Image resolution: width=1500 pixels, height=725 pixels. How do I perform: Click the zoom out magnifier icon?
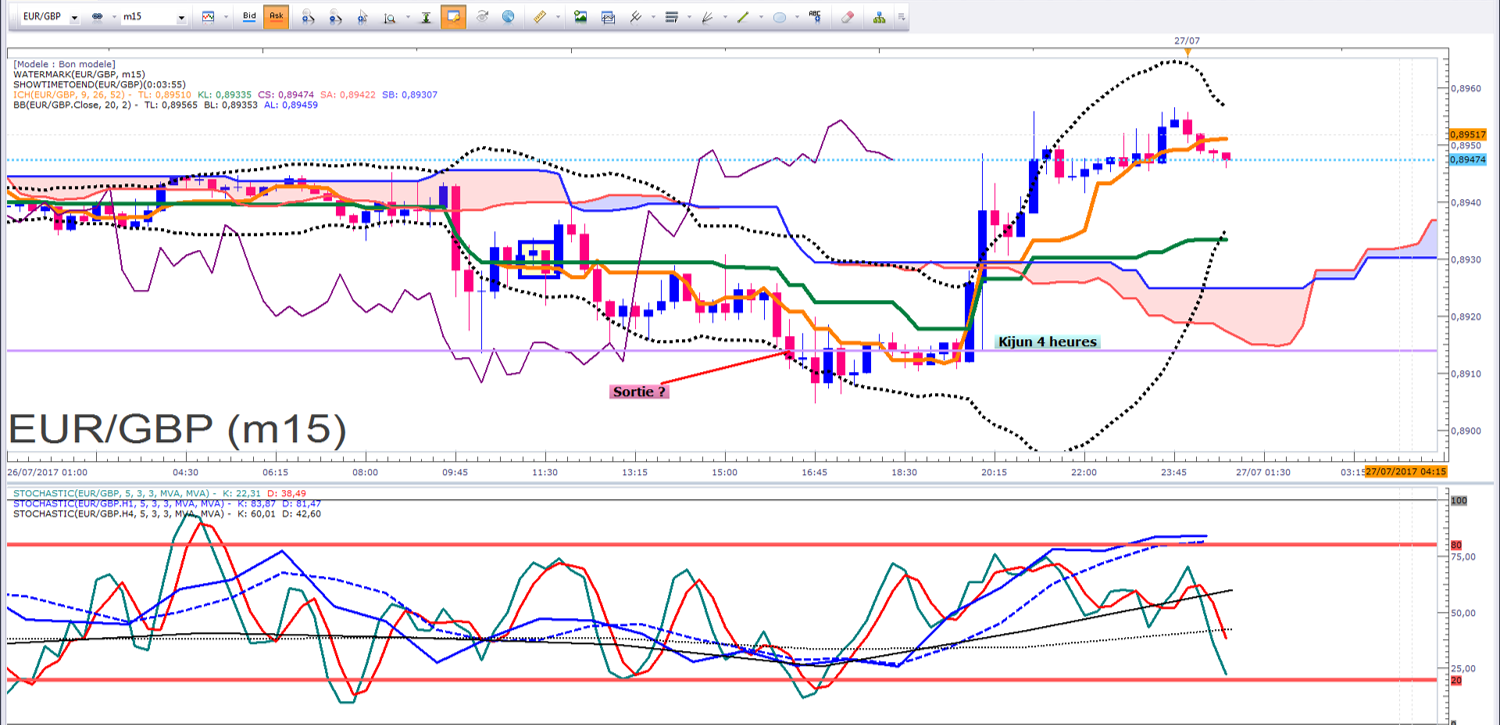(x=335, y=17)
